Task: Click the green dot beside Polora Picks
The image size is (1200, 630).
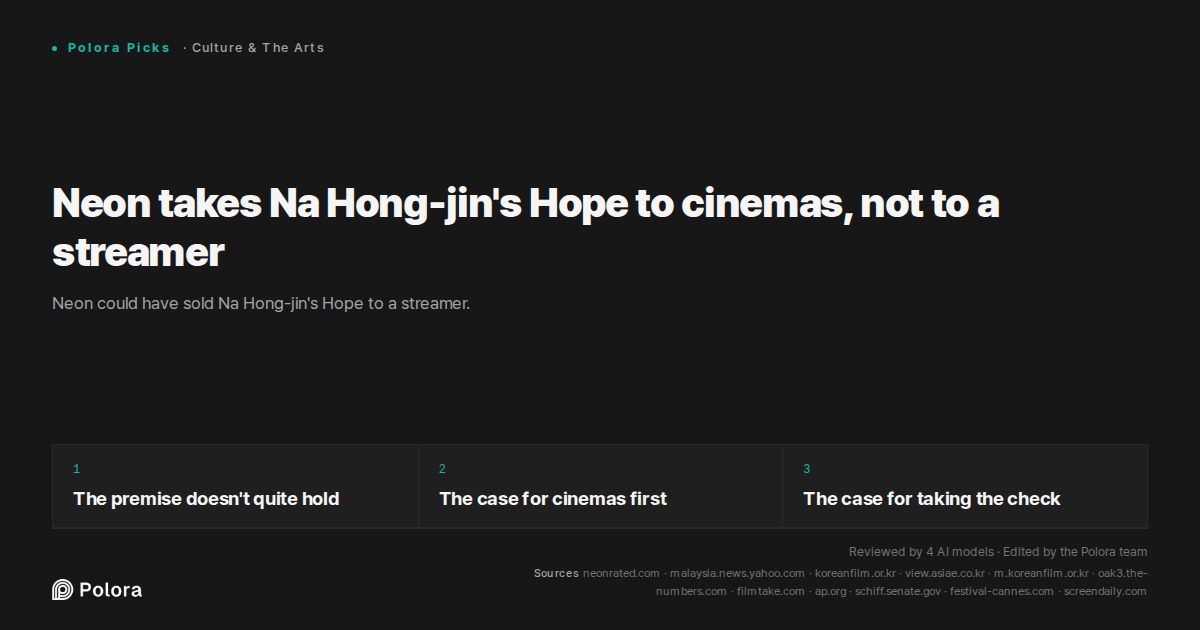Action: coord(55,48)
